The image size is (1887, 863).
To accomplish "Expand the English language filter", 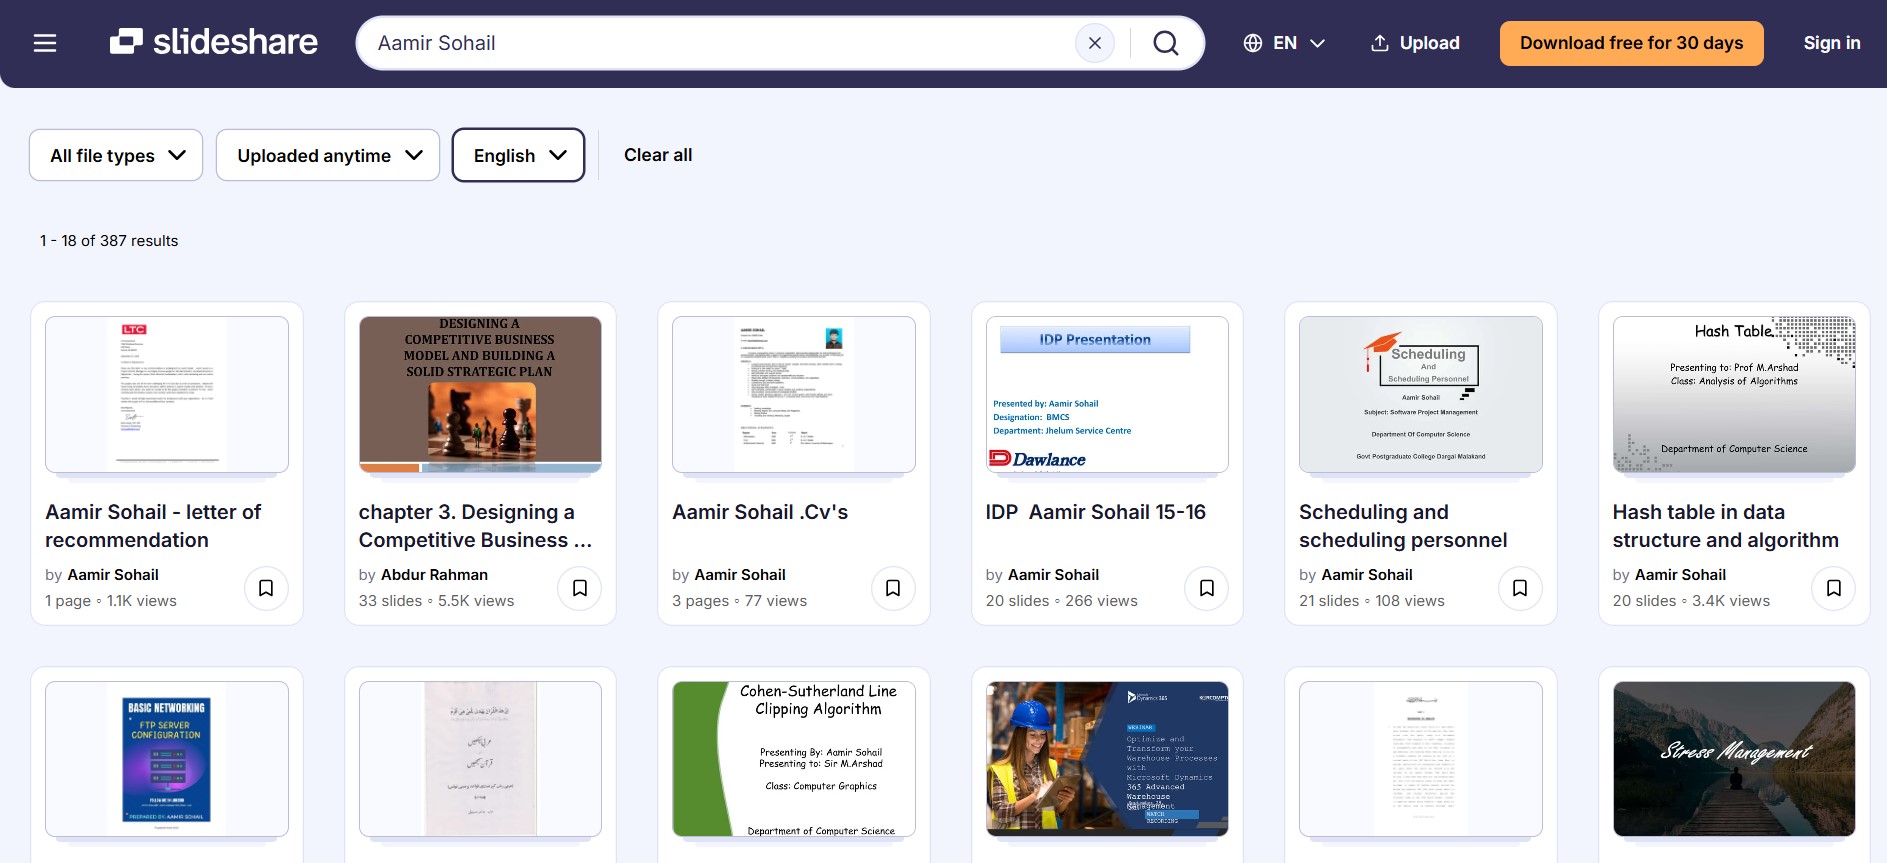I will (x=518, y=155).
